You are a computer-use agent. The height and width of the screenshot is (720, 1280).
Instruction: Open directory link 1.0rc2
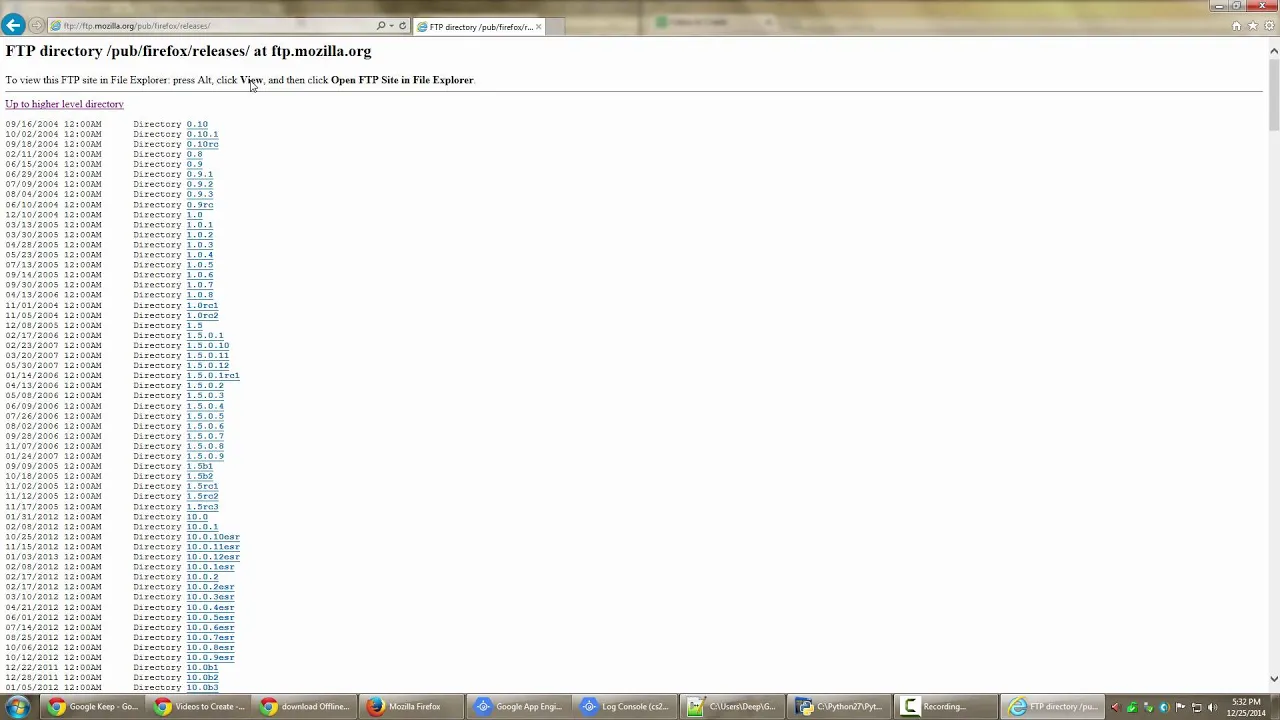pos(202,315)
